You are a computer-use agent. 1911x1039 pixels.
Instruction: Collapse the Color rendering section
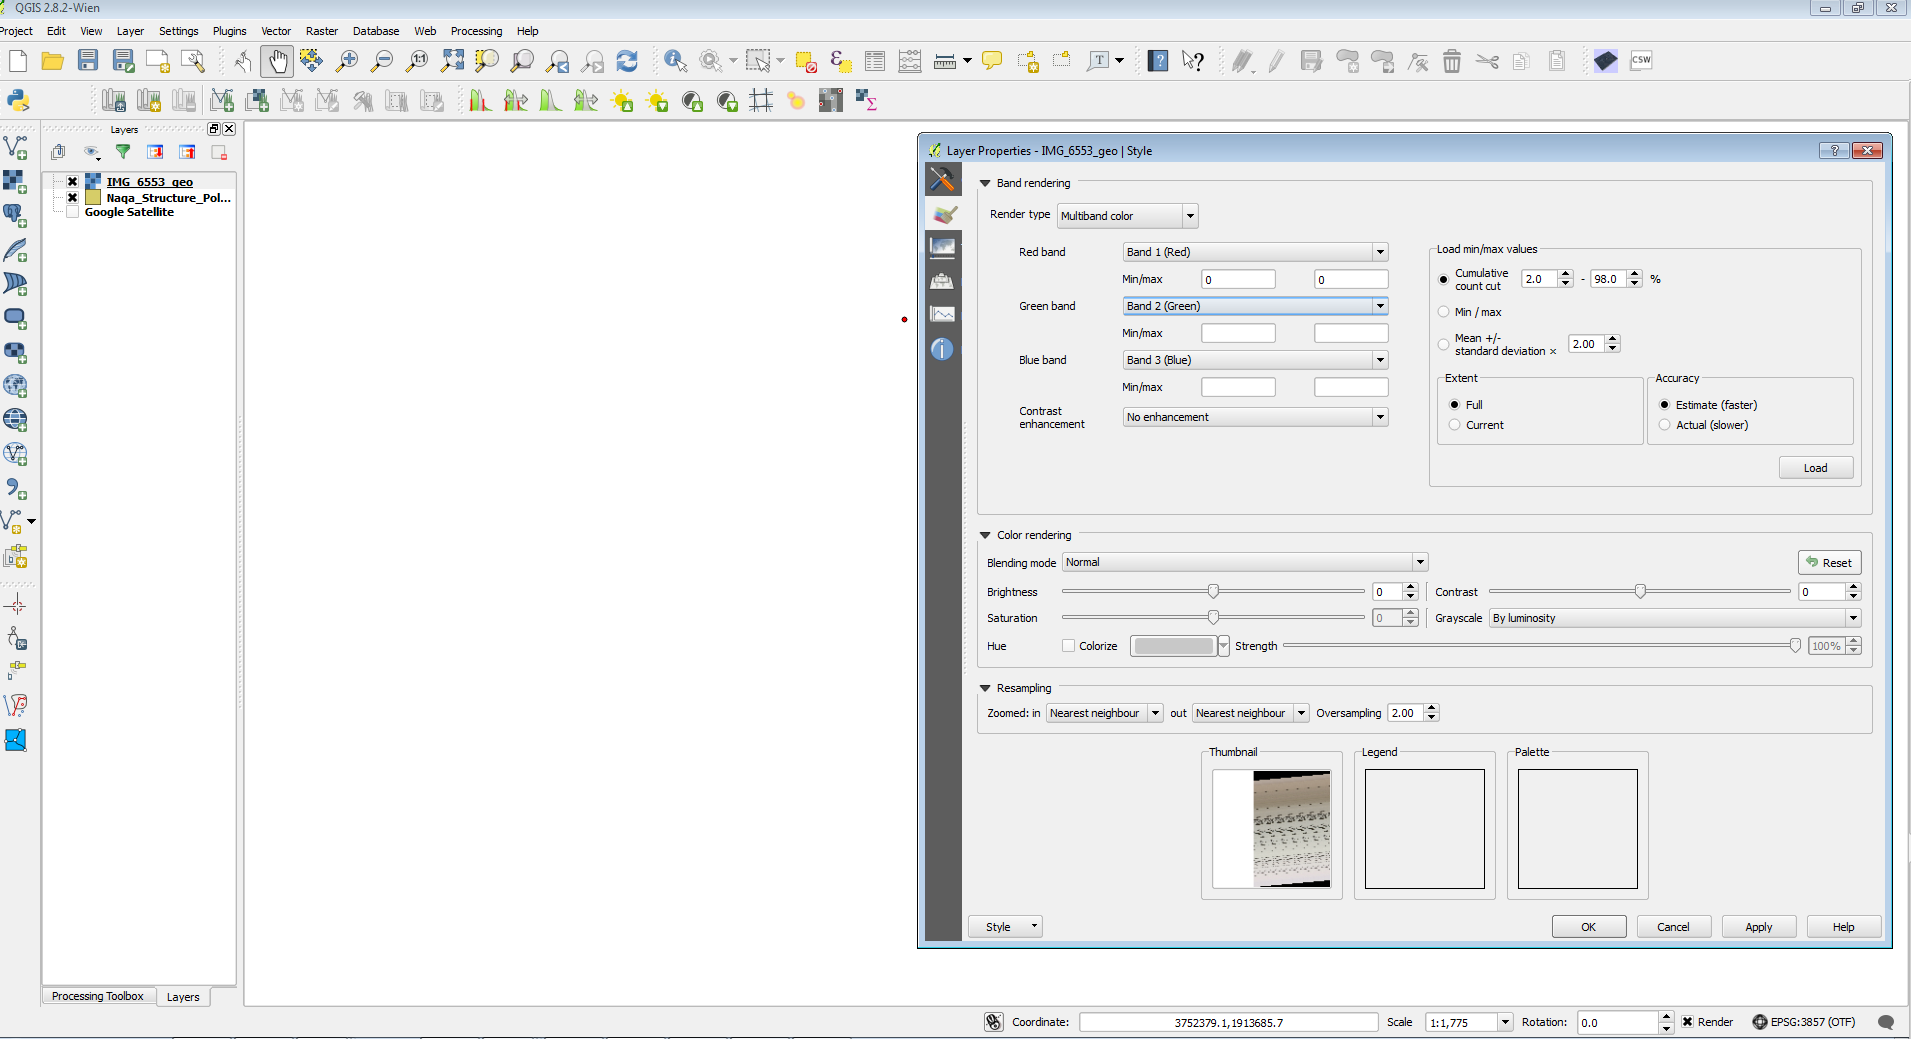(x=985, y=535)
